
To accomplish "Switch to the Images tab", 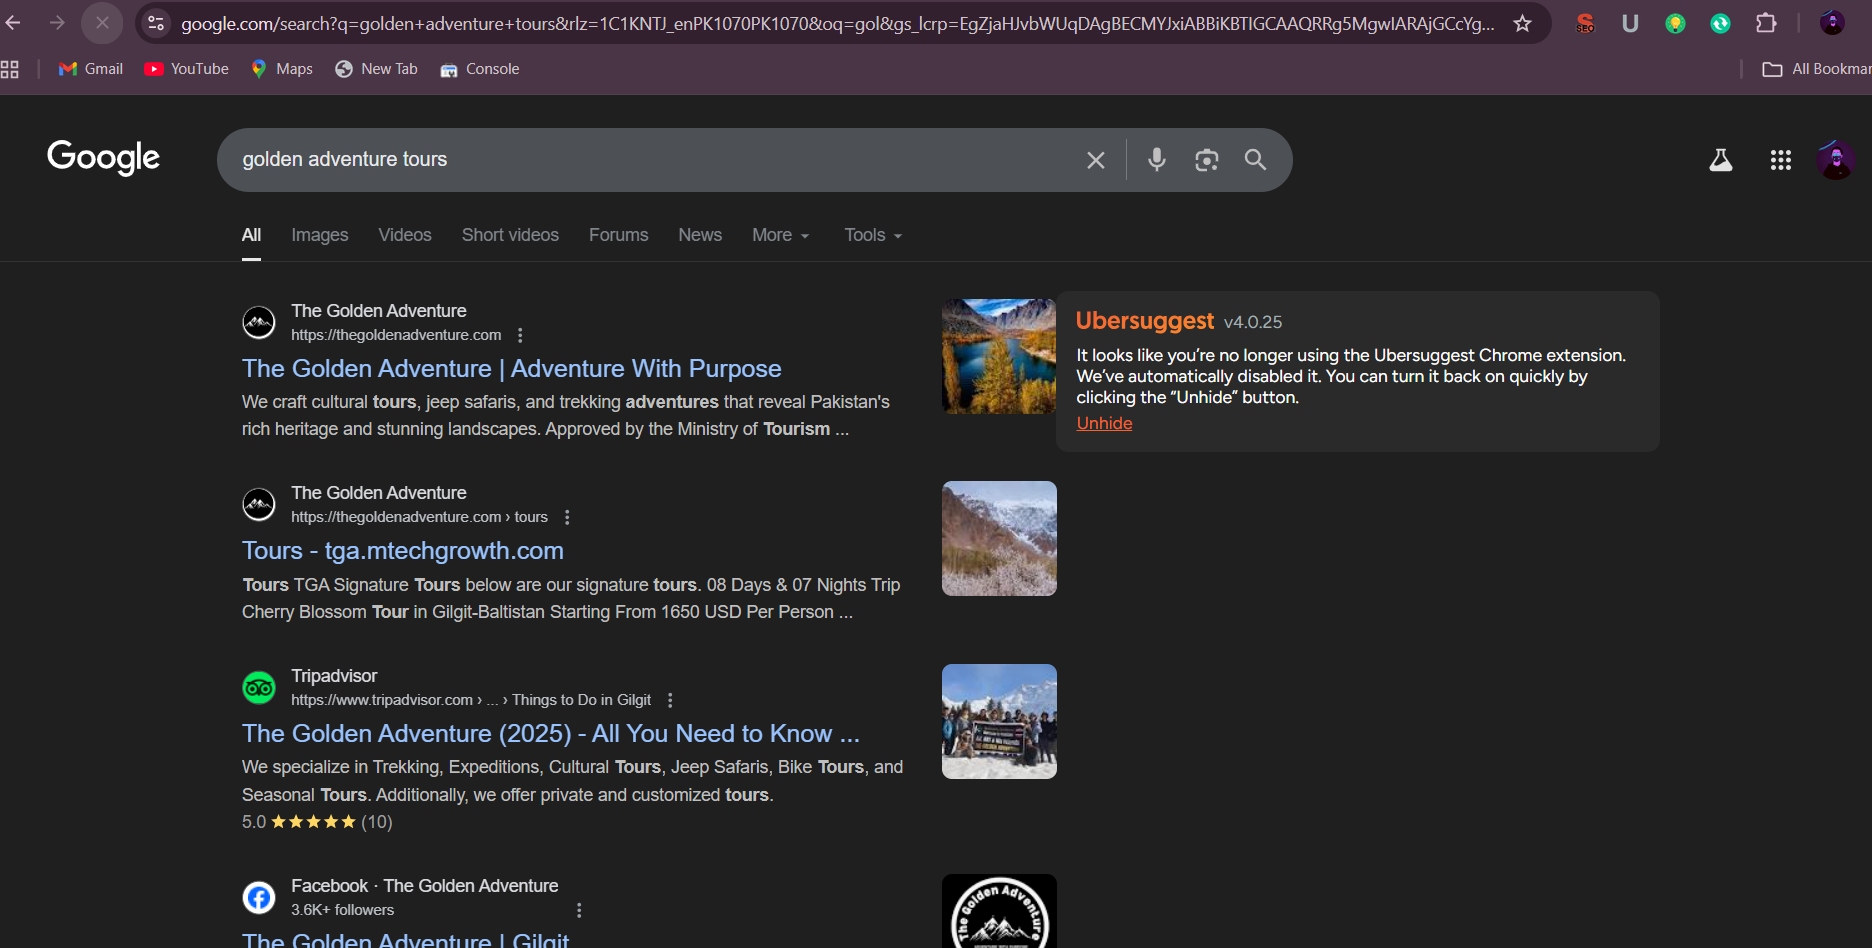I will [320, 235].
